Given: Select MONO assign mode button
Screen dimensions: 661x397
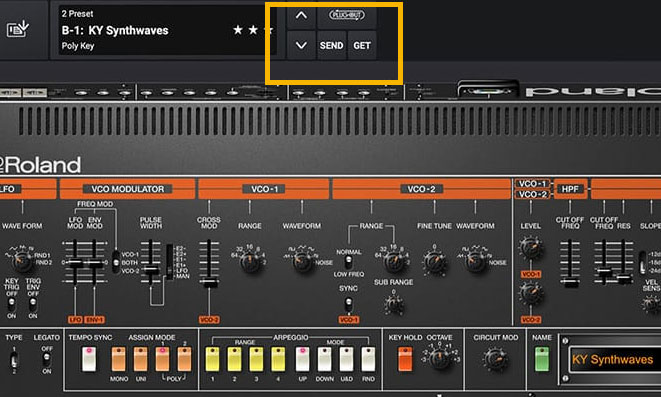Looking at the screenshot, I should [119, 359].
